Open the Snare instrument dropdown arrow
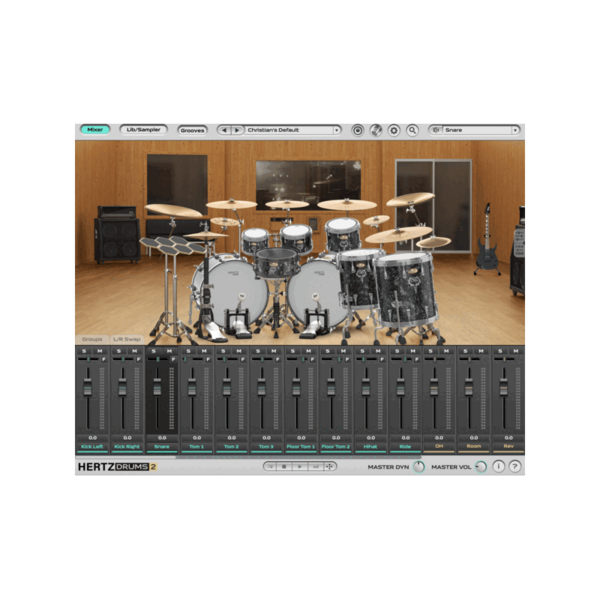This screenshot has height=600, width=600. (515, 130)
